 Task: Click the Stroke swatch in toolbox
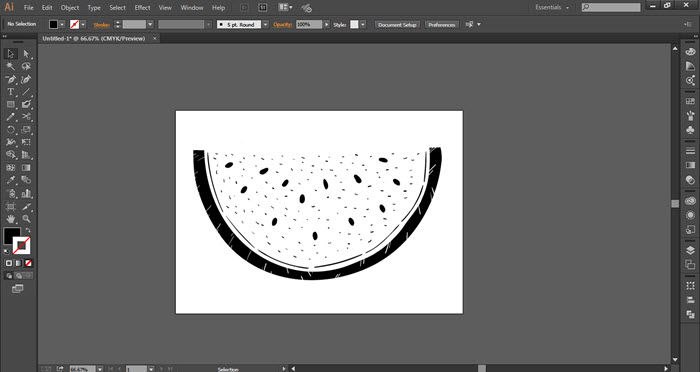pyautogui.click(x=22, y=245)
